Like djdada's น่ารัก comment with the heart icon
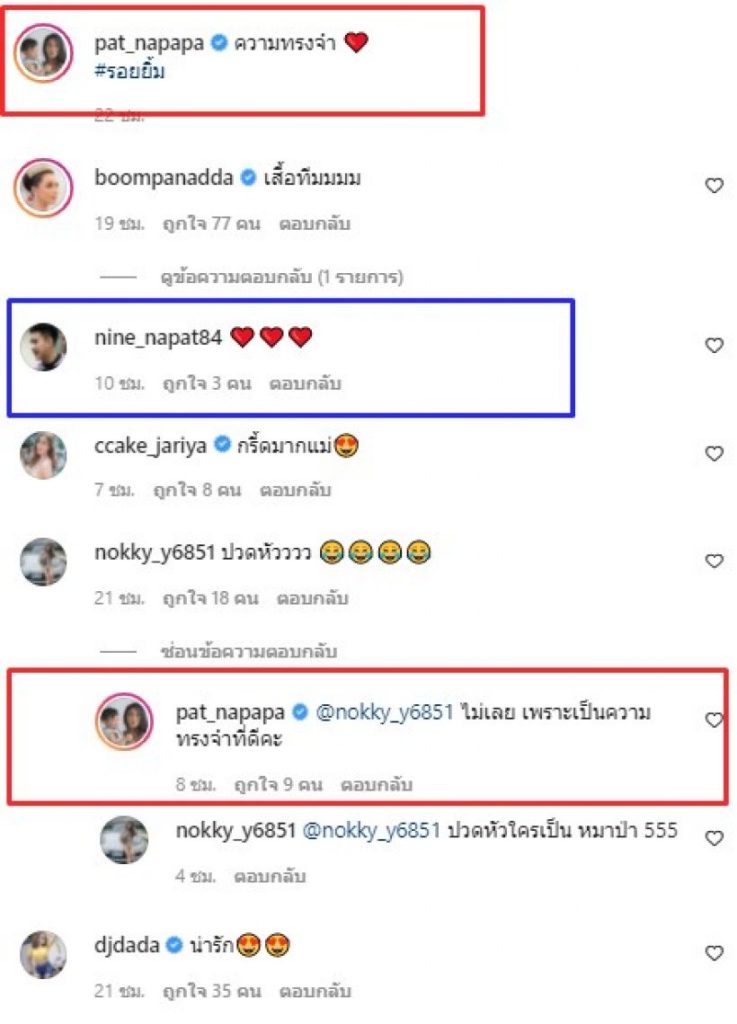Image resolution: width=737 pixels, height=1024 pixels. tap(714, 953)
